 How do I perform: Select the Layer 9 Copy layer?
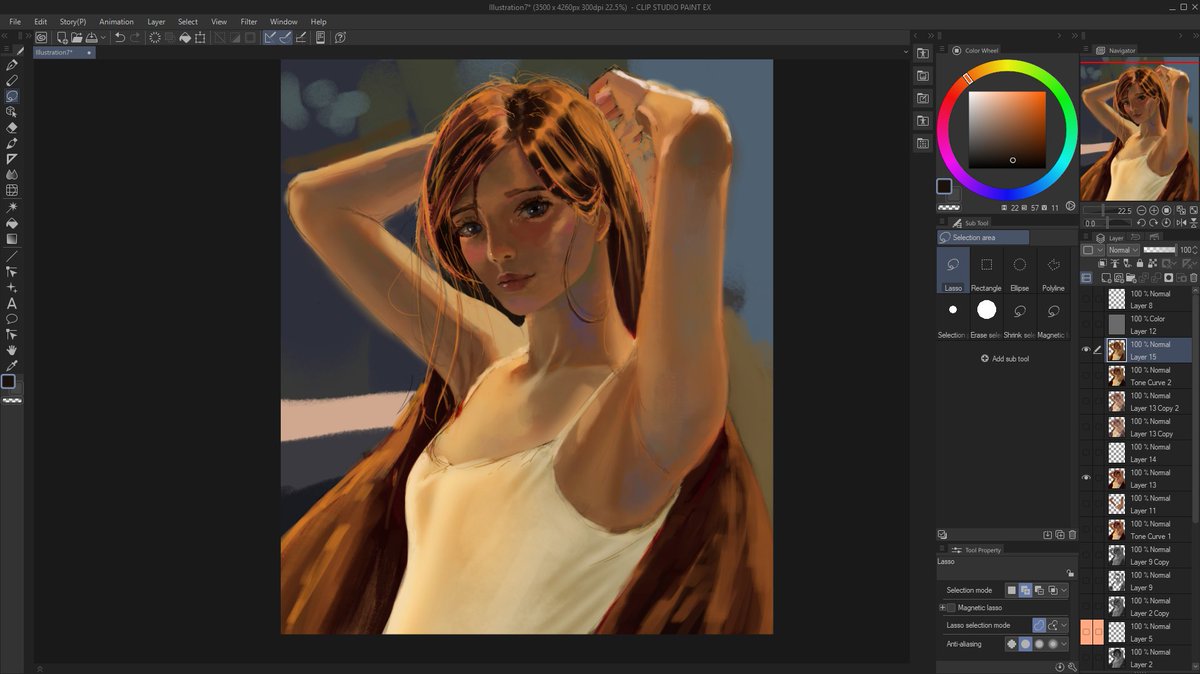pos(1150,555)
